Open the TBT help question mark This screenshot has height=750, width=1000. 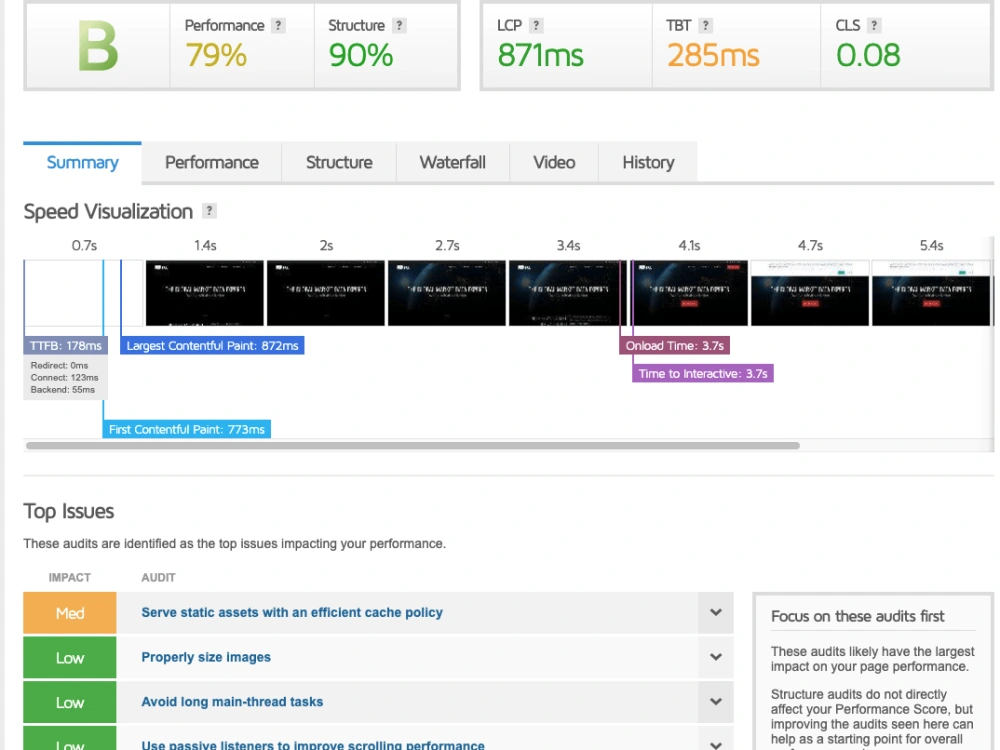point(705,26)
